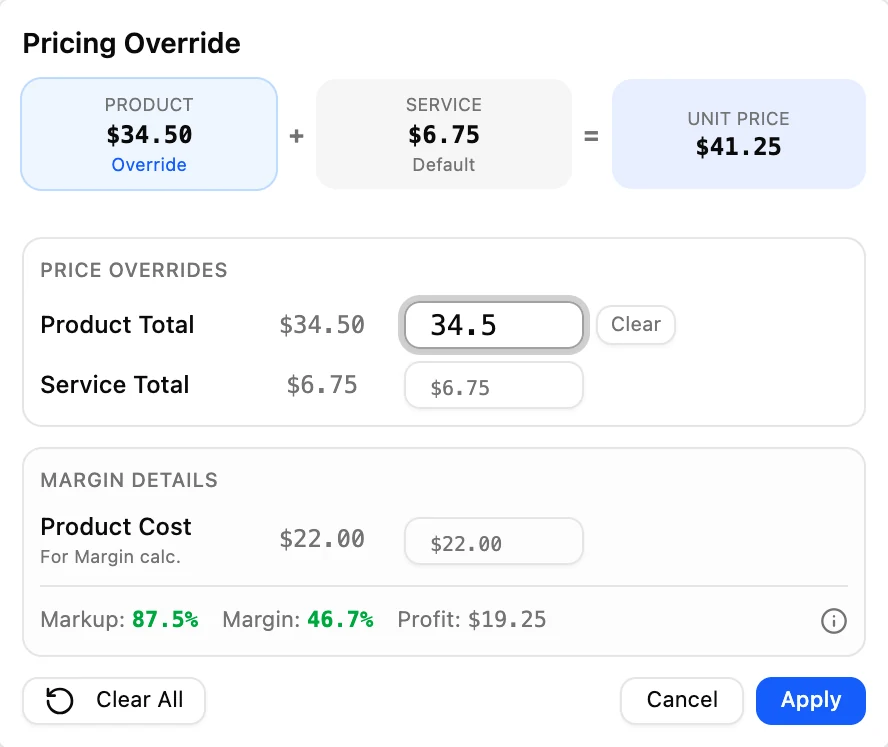This screenshot has height=747, width=888.
Task: Cancel the pricing override dialog
Action: click(681, 701)
